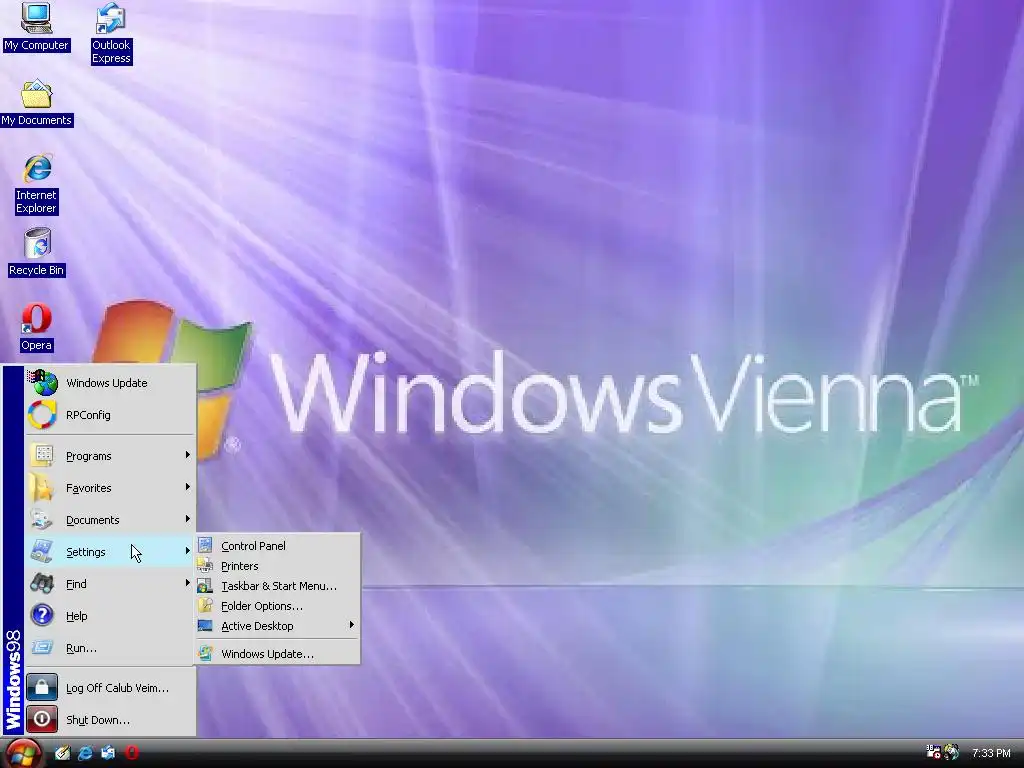The image size is (1024, 768).
Task: Expand the Find submenu
Action: coord(110,583)
